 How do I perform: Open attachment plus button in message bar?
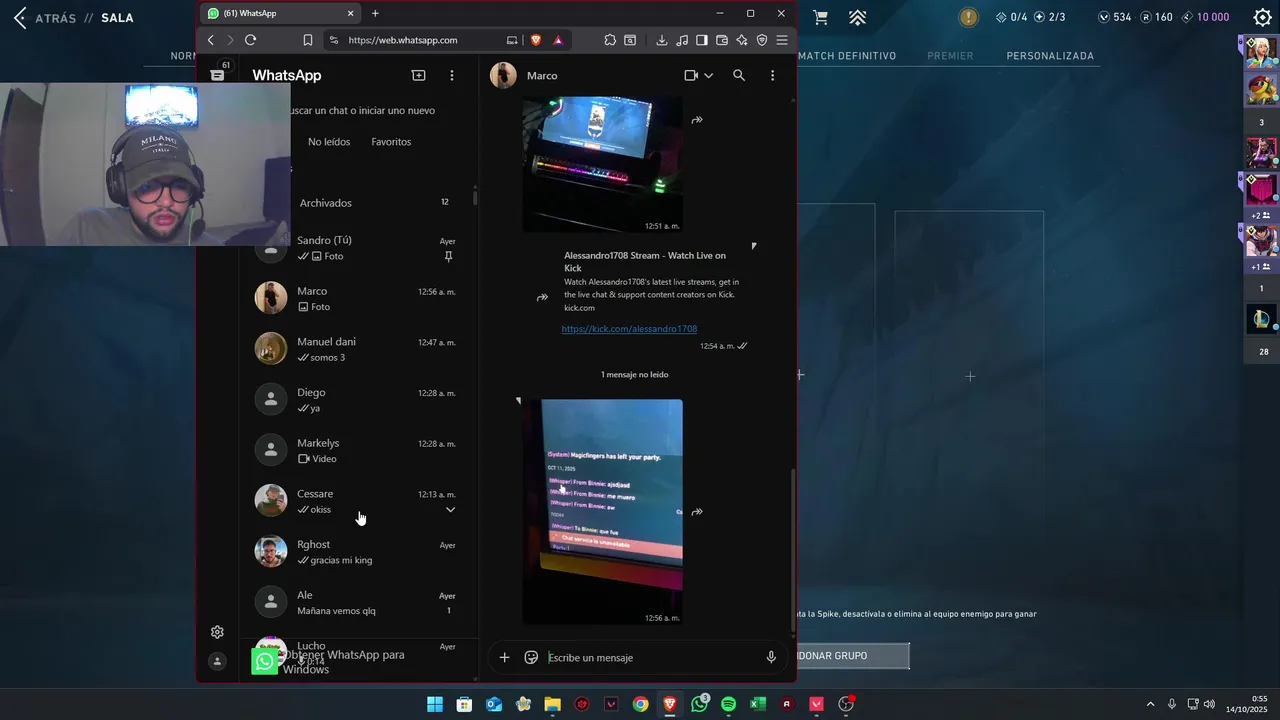pos(504,657)
